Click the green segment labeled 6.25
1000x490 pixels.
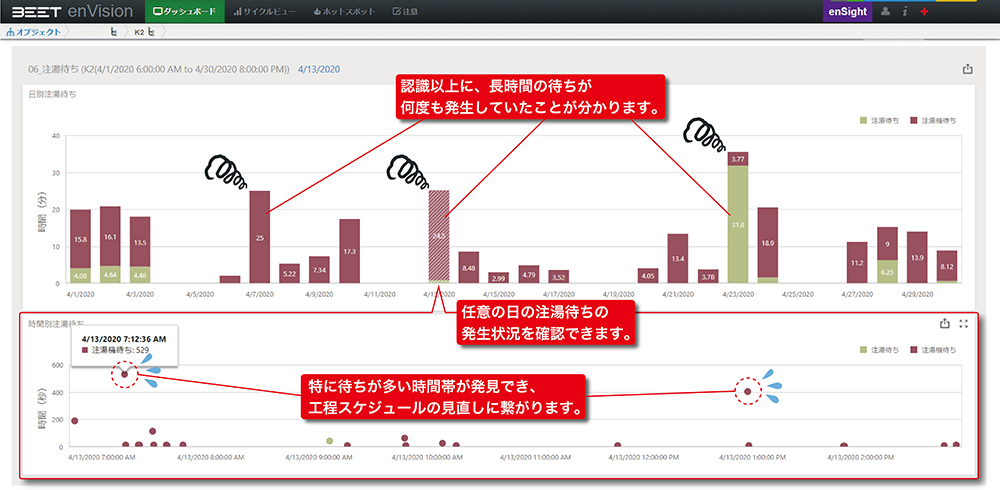click(x=887, y=272)
